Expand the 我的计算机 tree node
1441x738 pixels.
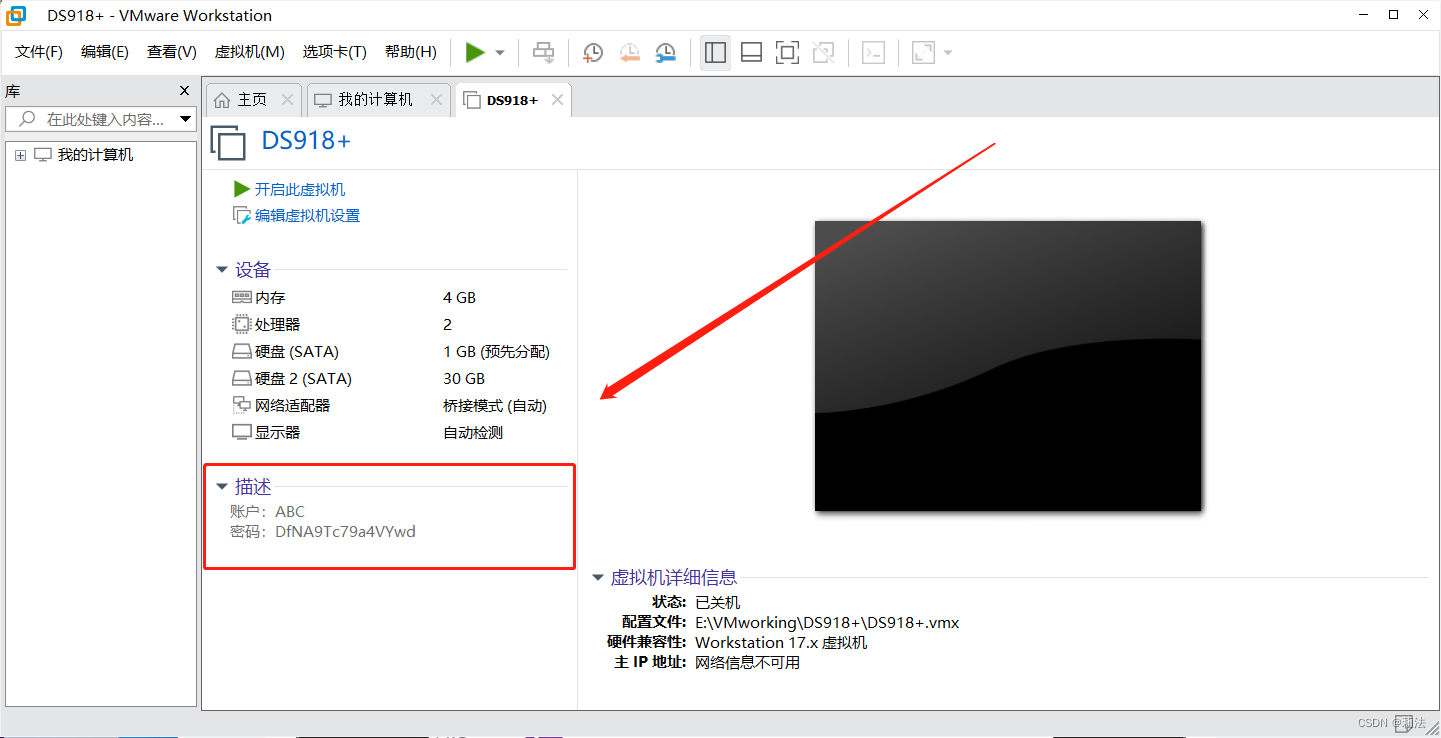(20, 156)
